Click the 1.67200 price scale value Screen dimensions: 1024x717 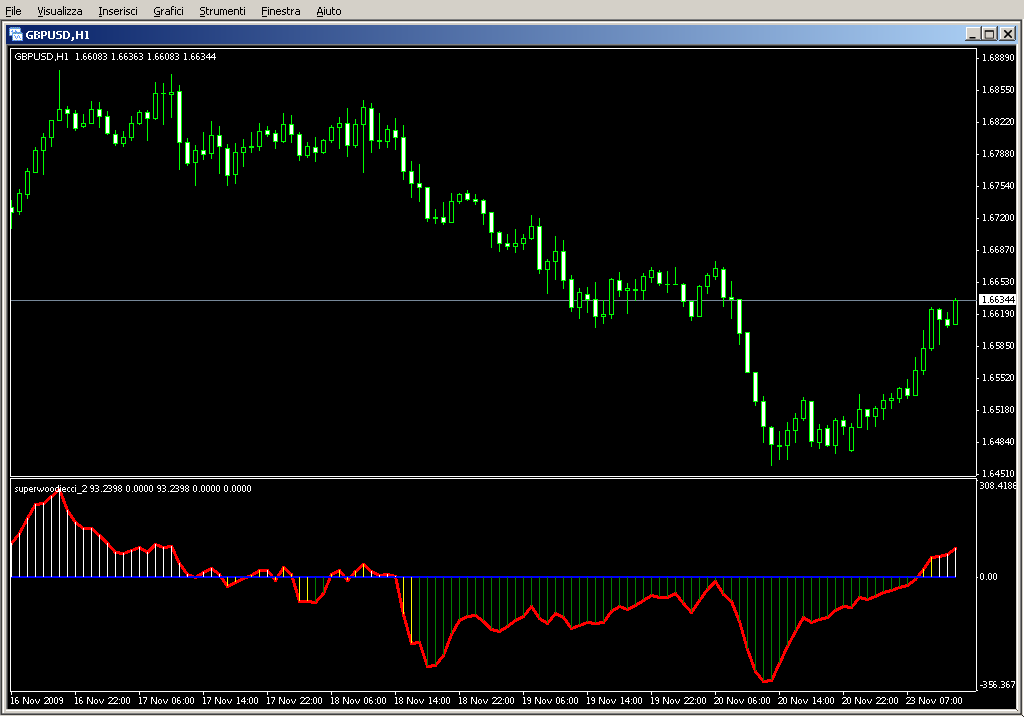[x=999, y=217]
